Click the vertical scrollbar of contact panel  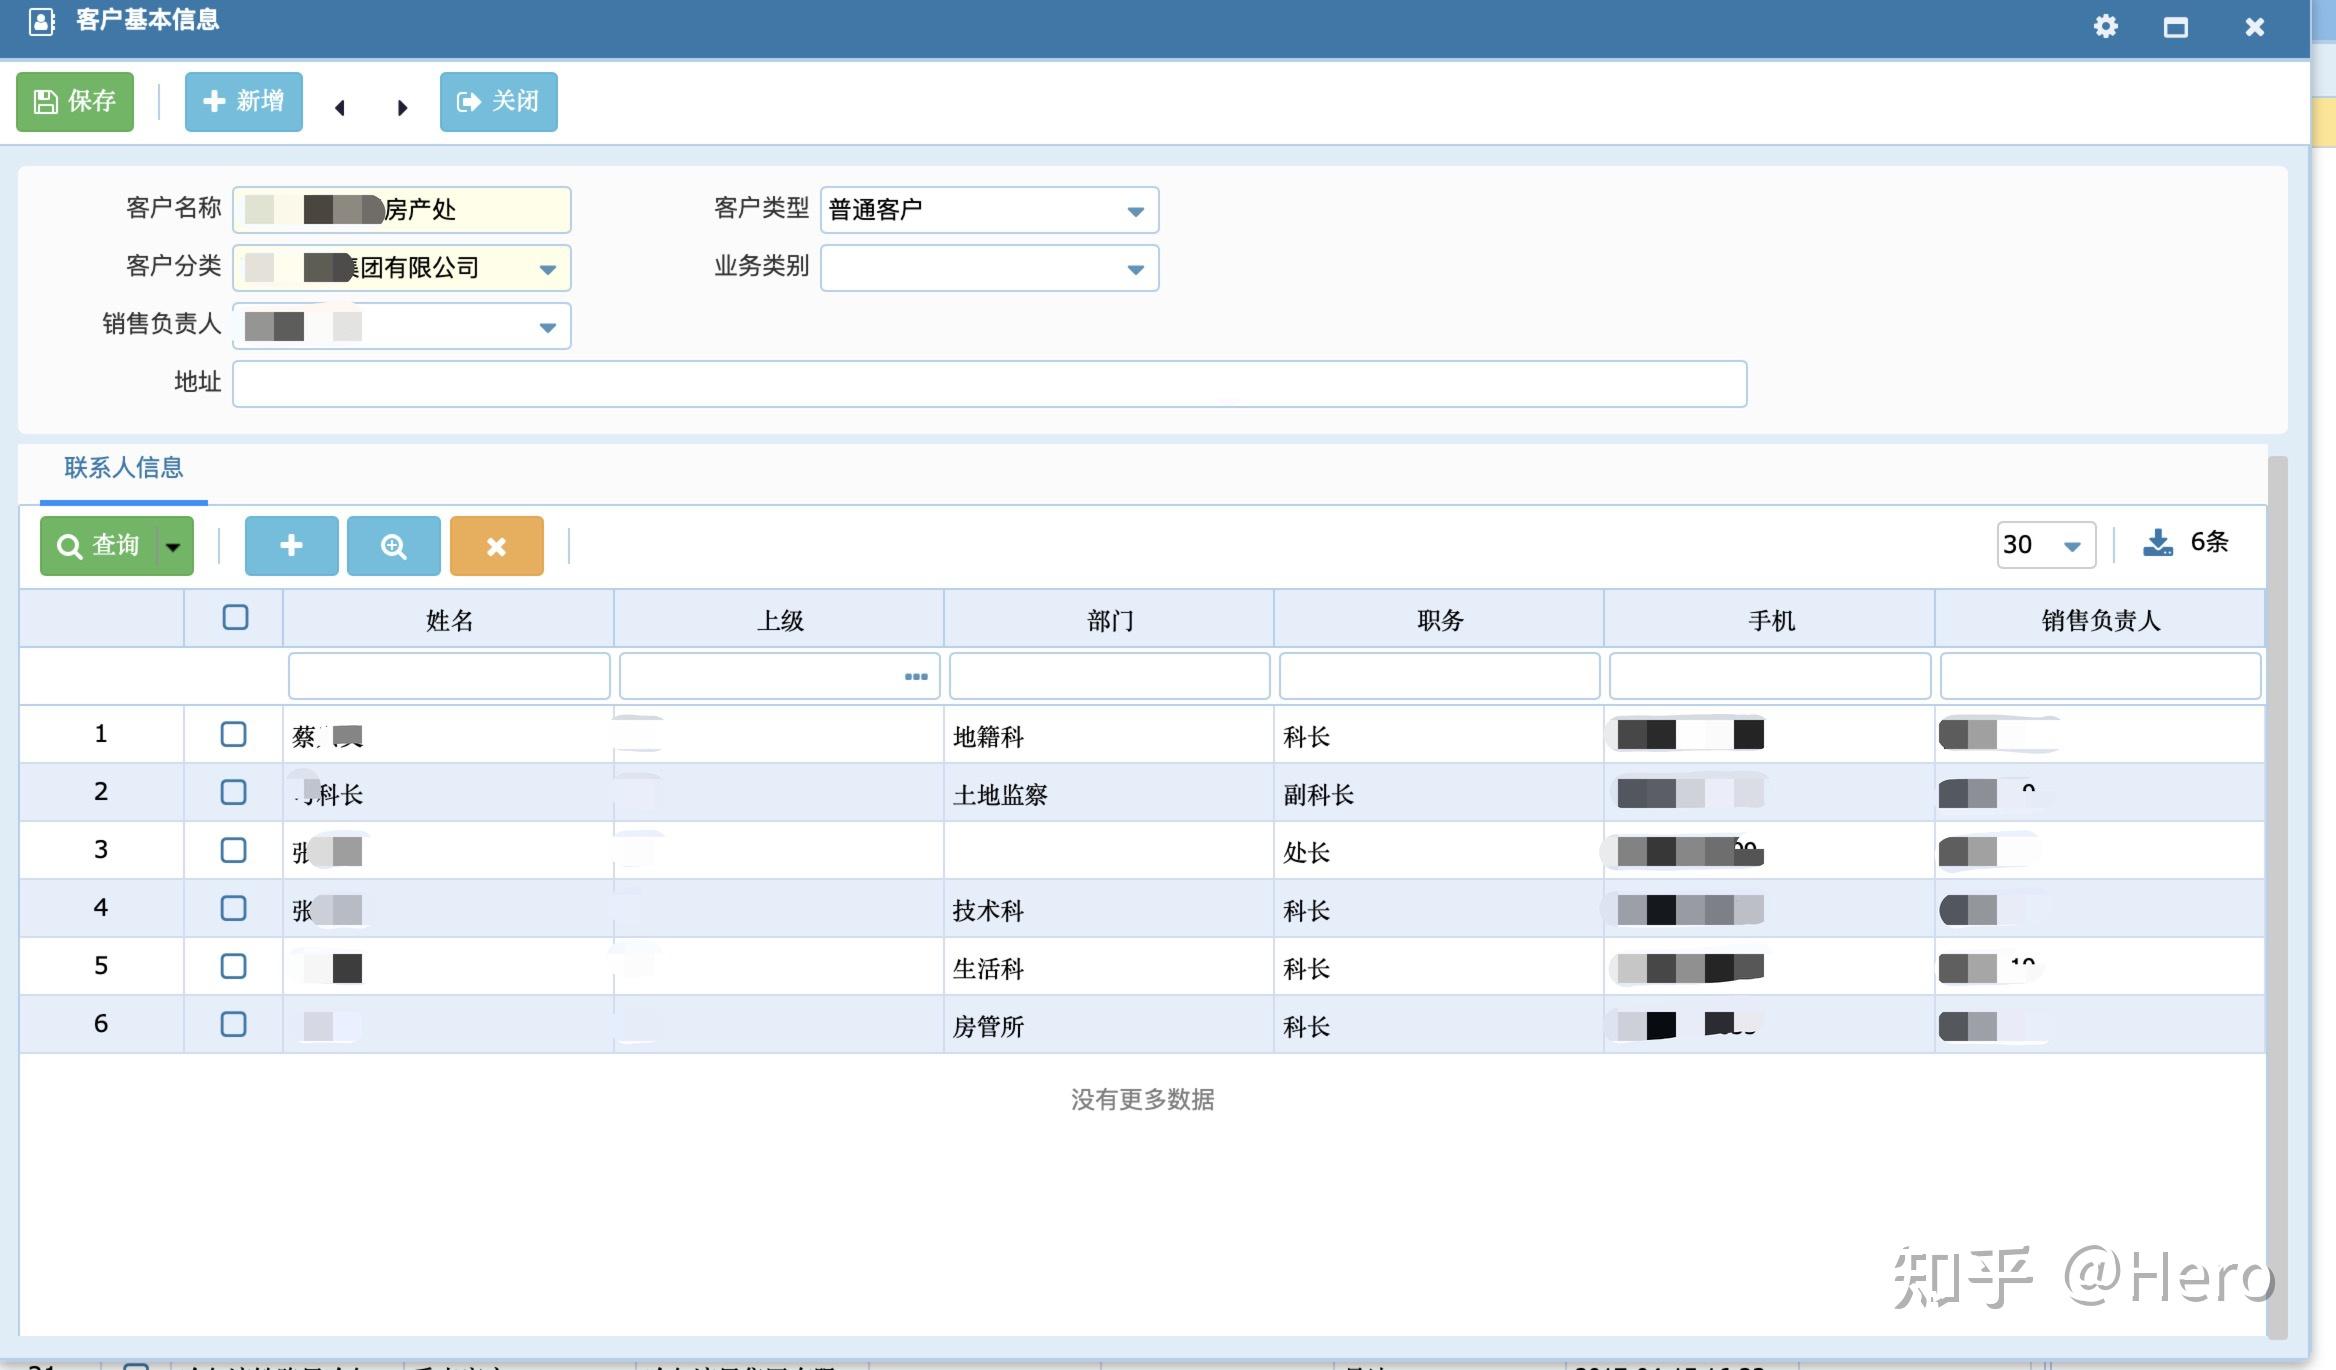(x=2277, y=897)
